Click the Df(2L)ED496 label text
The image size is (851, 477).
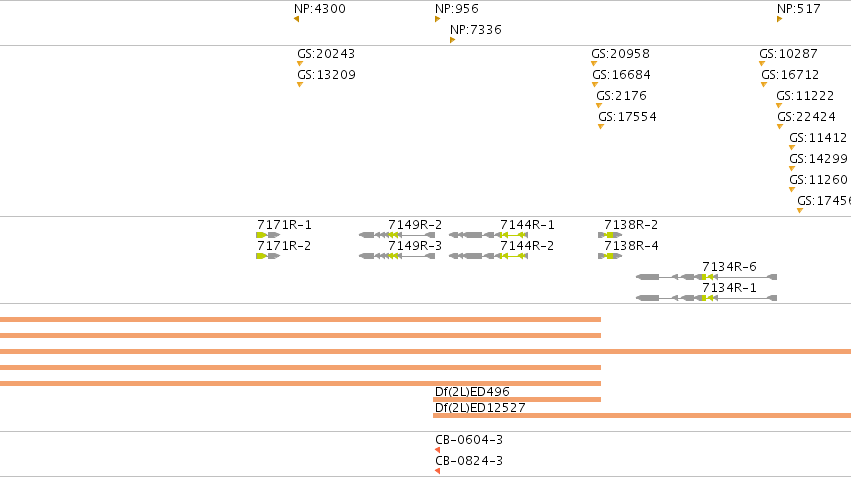[472, 392]
